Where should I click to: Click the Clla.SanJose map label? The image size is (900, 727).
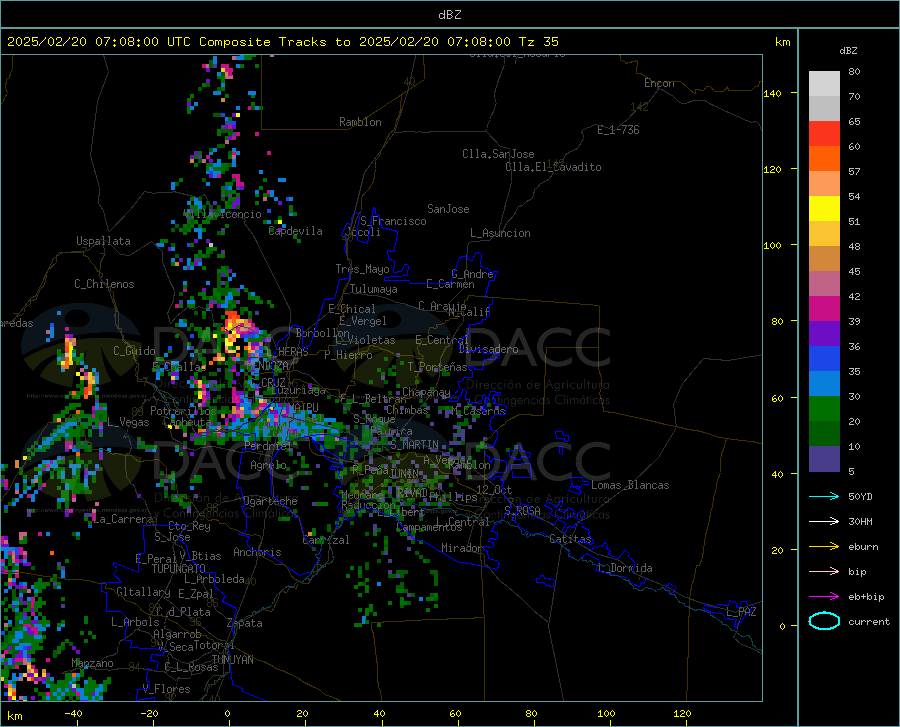(498, 154)
